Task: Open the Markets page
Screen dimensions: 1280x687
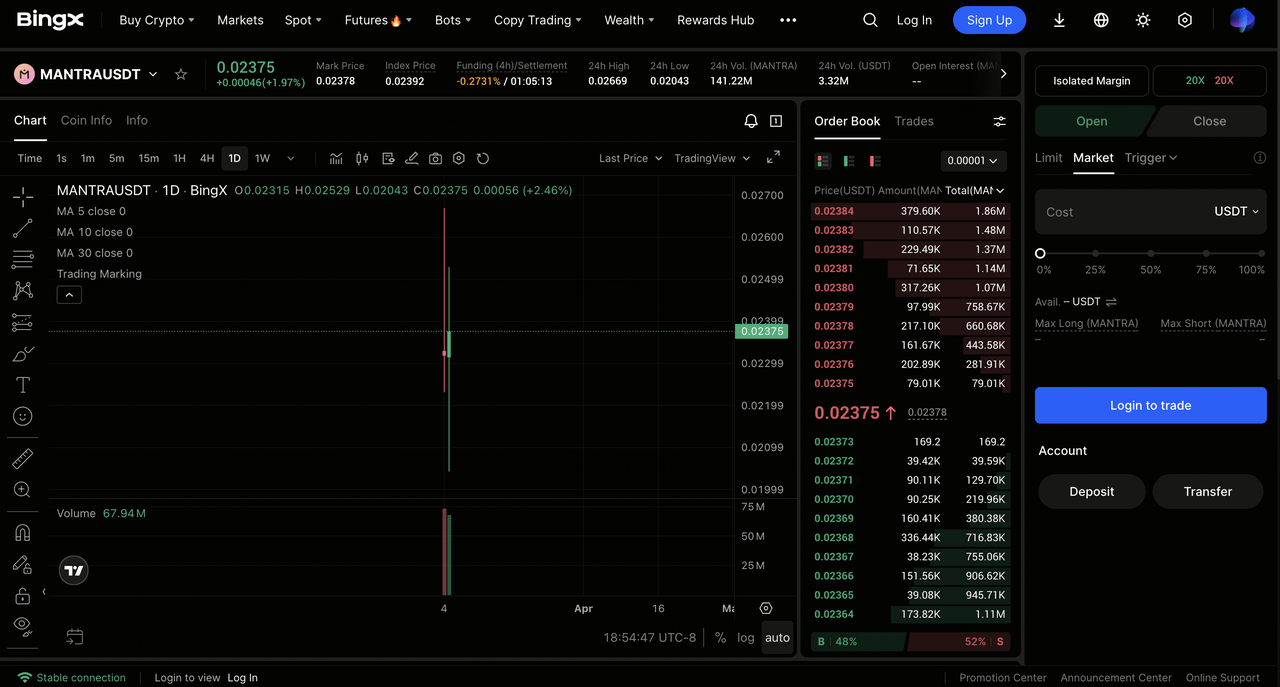Action: click(x=240, y=20)
